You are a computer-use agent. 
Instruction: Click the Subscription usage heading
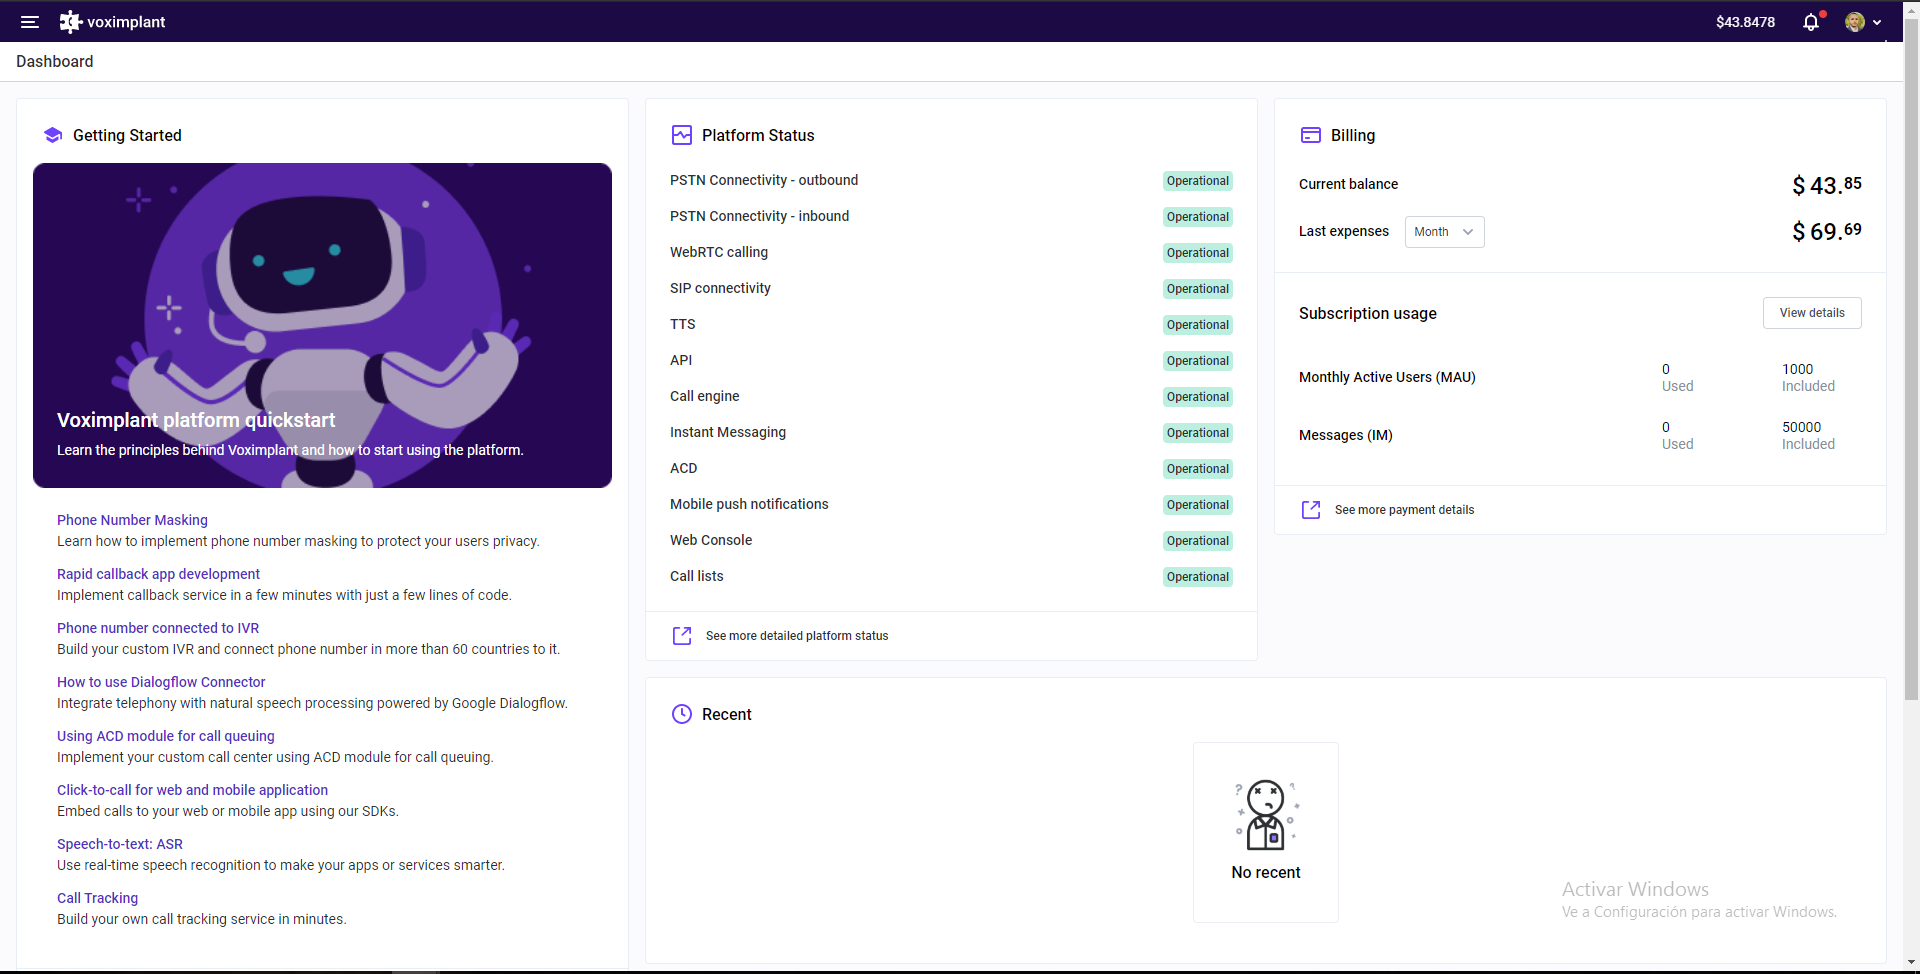point(1368,313)
